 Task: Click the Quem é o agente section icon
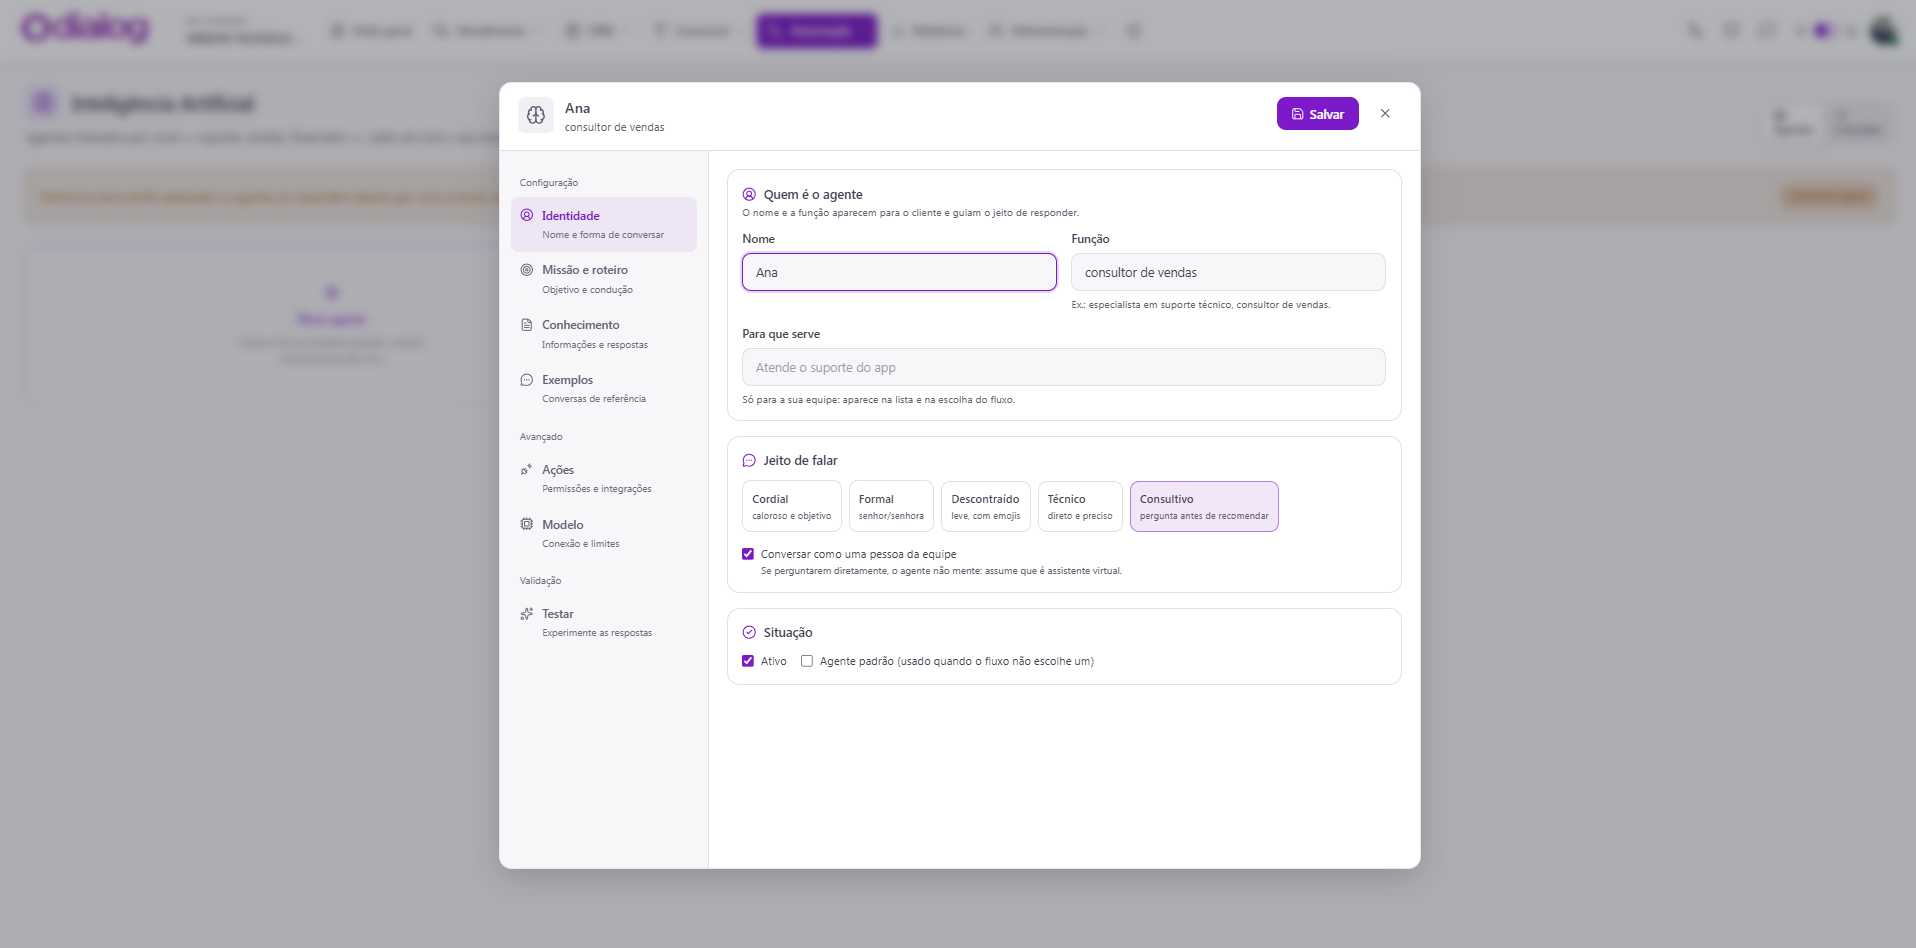[x=749, y=195]
